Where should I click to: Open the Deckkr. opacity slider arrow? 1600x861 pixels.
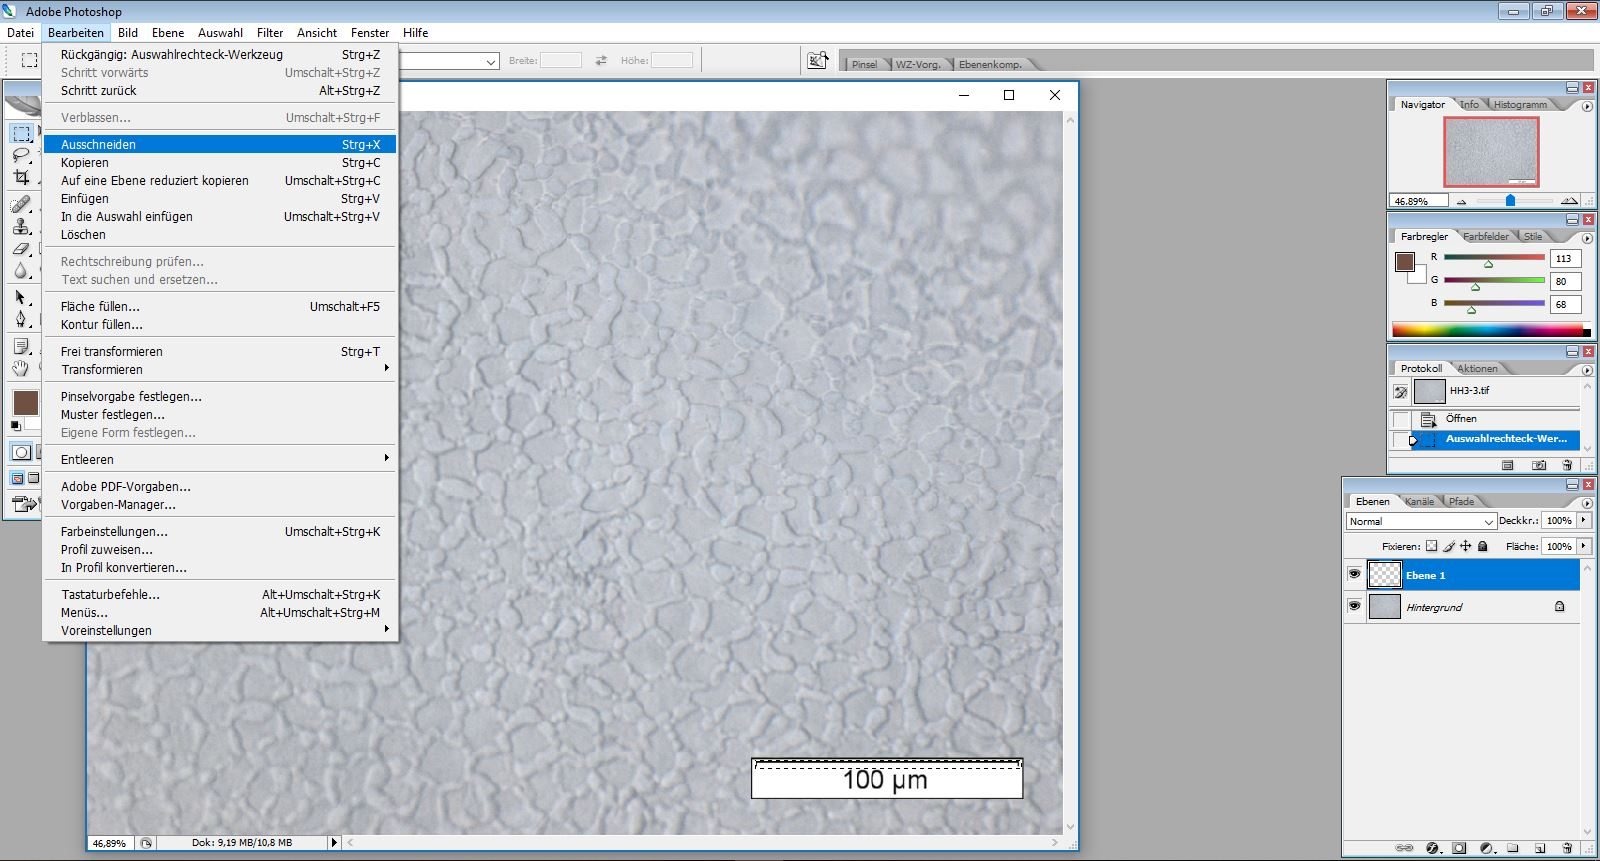point(1584,520)
